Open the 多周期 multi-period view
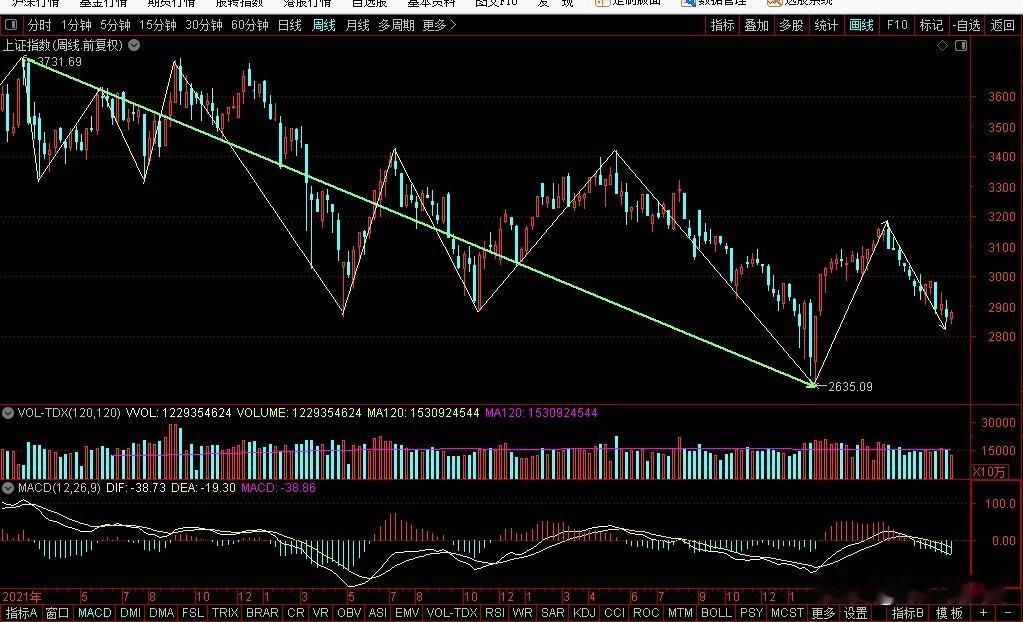Image resolution: width=1023 pixels, height=622 pixels. click(396, 25)
